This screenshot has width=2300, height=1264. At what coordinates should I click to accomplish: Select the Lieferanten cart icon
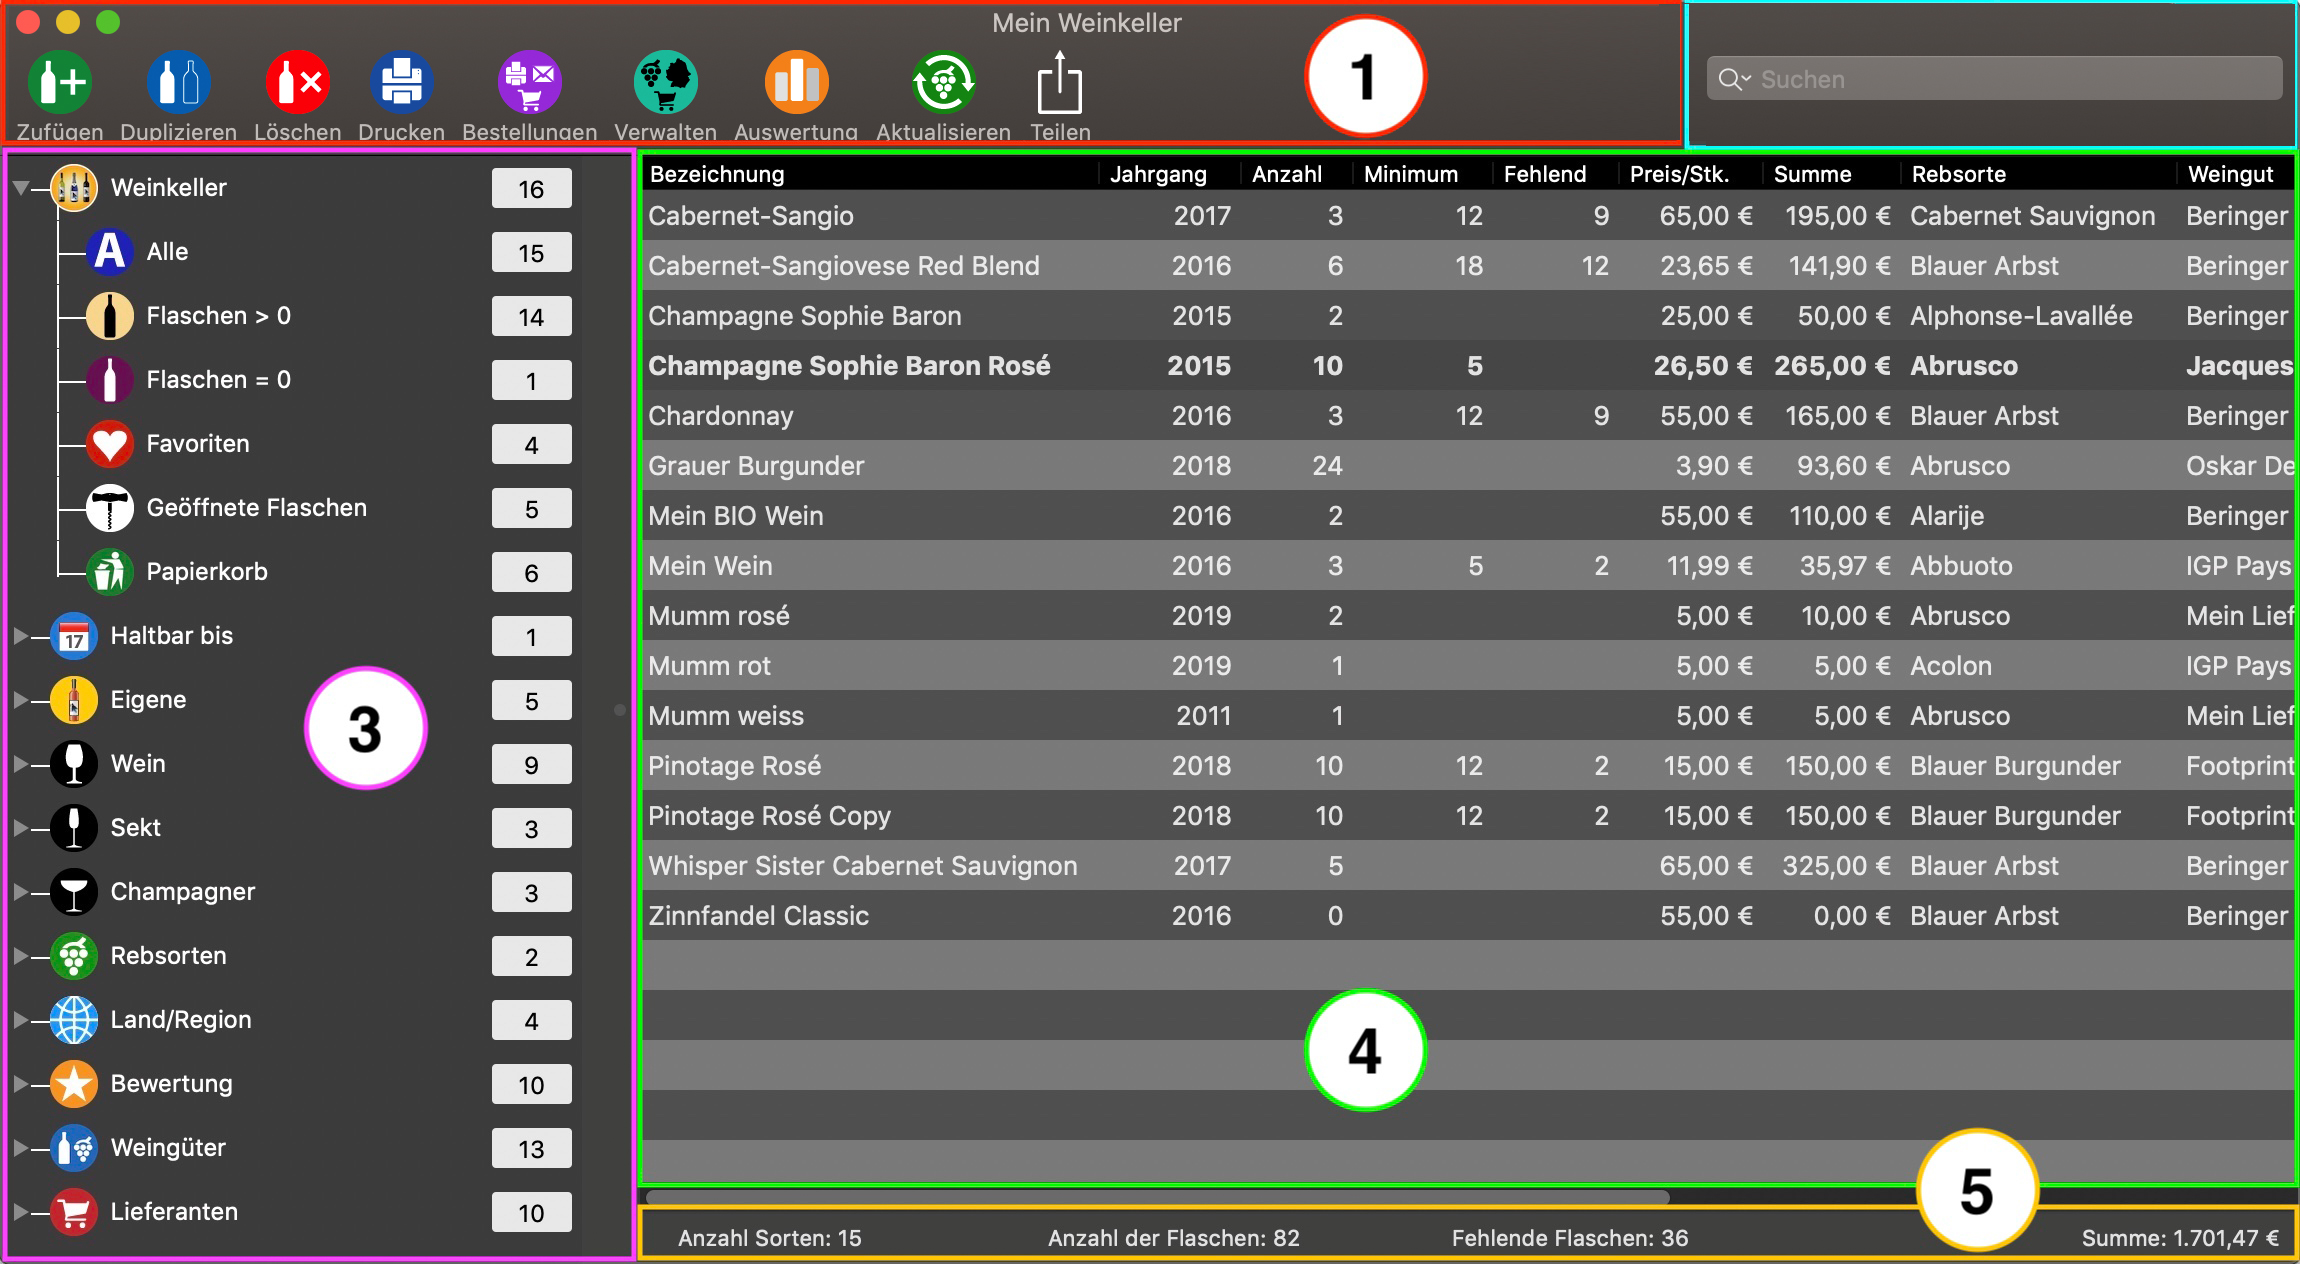(x=74, y=1212)
